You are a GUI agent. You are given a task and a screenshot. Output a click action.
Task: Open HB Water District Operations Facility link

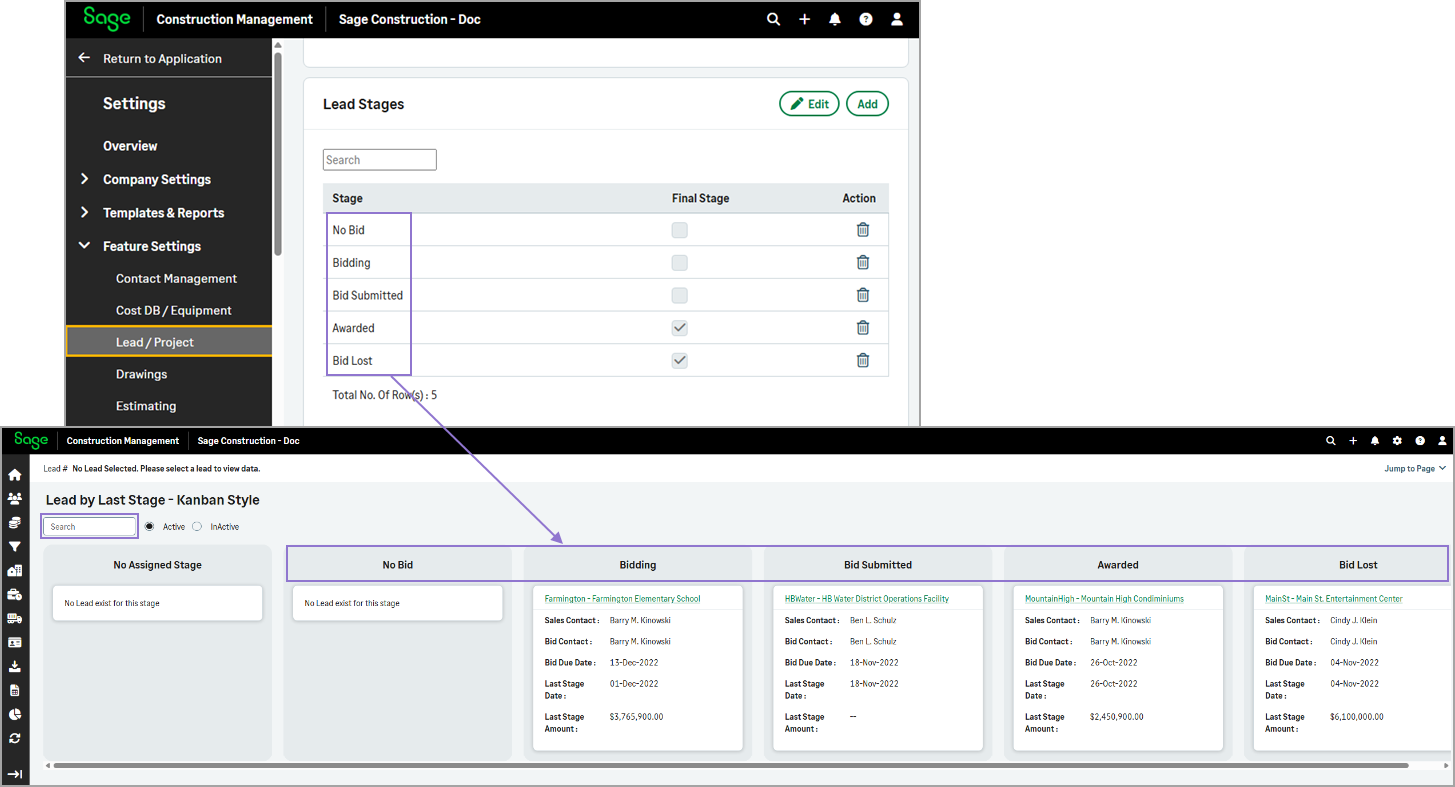867,599
